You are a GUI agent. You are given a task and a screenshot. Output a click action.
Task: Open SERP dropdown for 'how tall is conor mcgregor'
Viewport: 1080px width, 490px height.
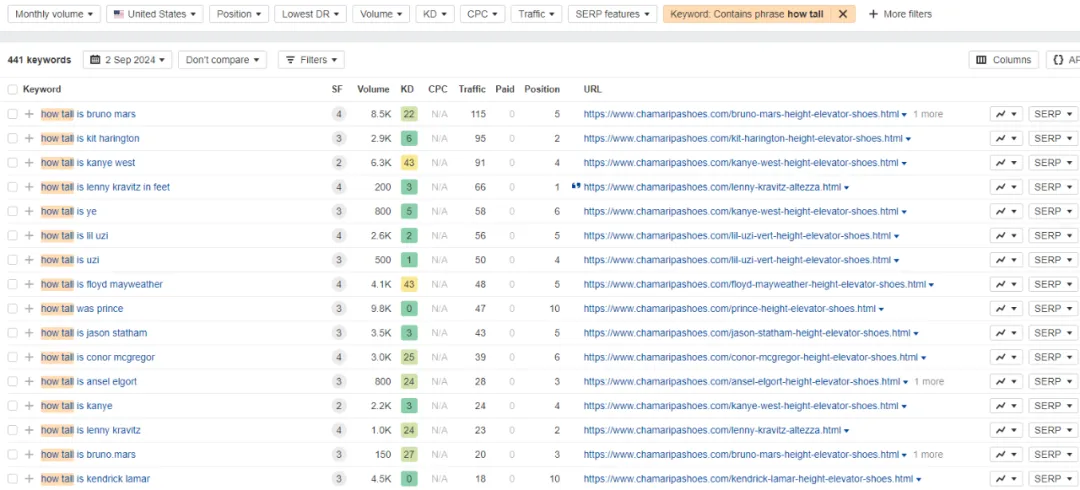pos(1053,357)
